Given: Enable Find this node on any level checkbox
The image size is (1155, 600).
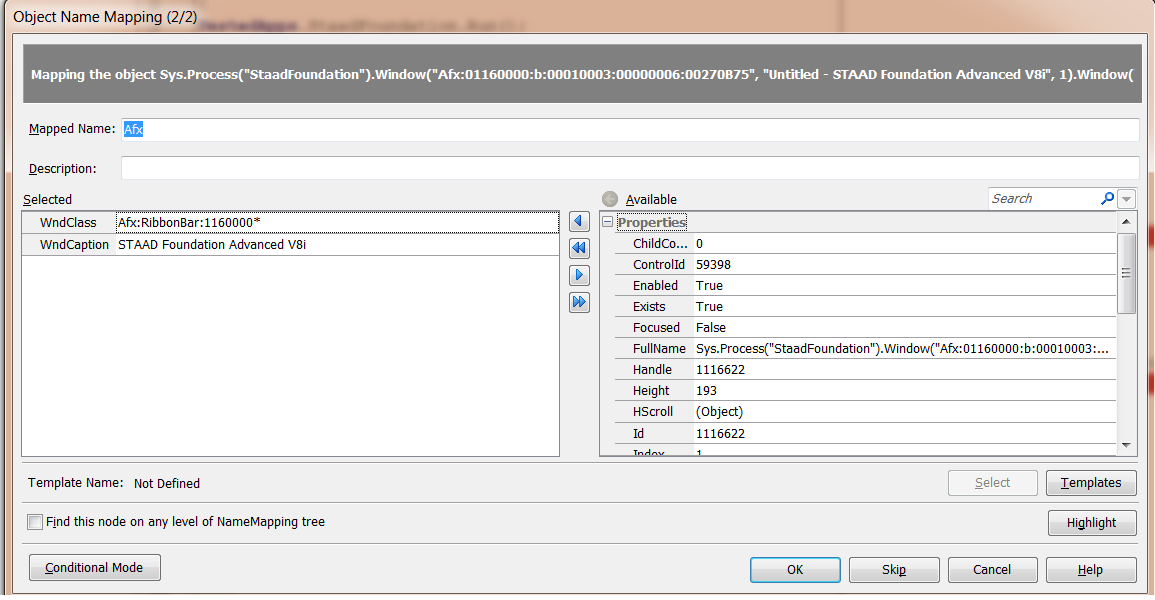Looking at the screenshot, I should [36, 522].
